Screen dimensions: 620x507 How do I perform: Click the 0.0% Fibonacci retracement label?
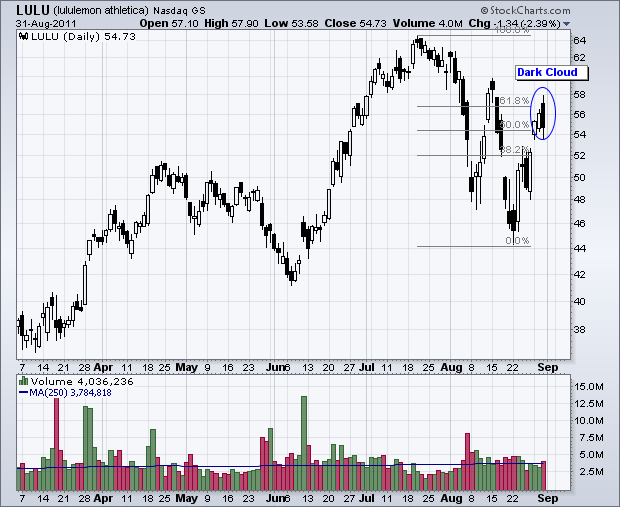[x=517, y=240]
